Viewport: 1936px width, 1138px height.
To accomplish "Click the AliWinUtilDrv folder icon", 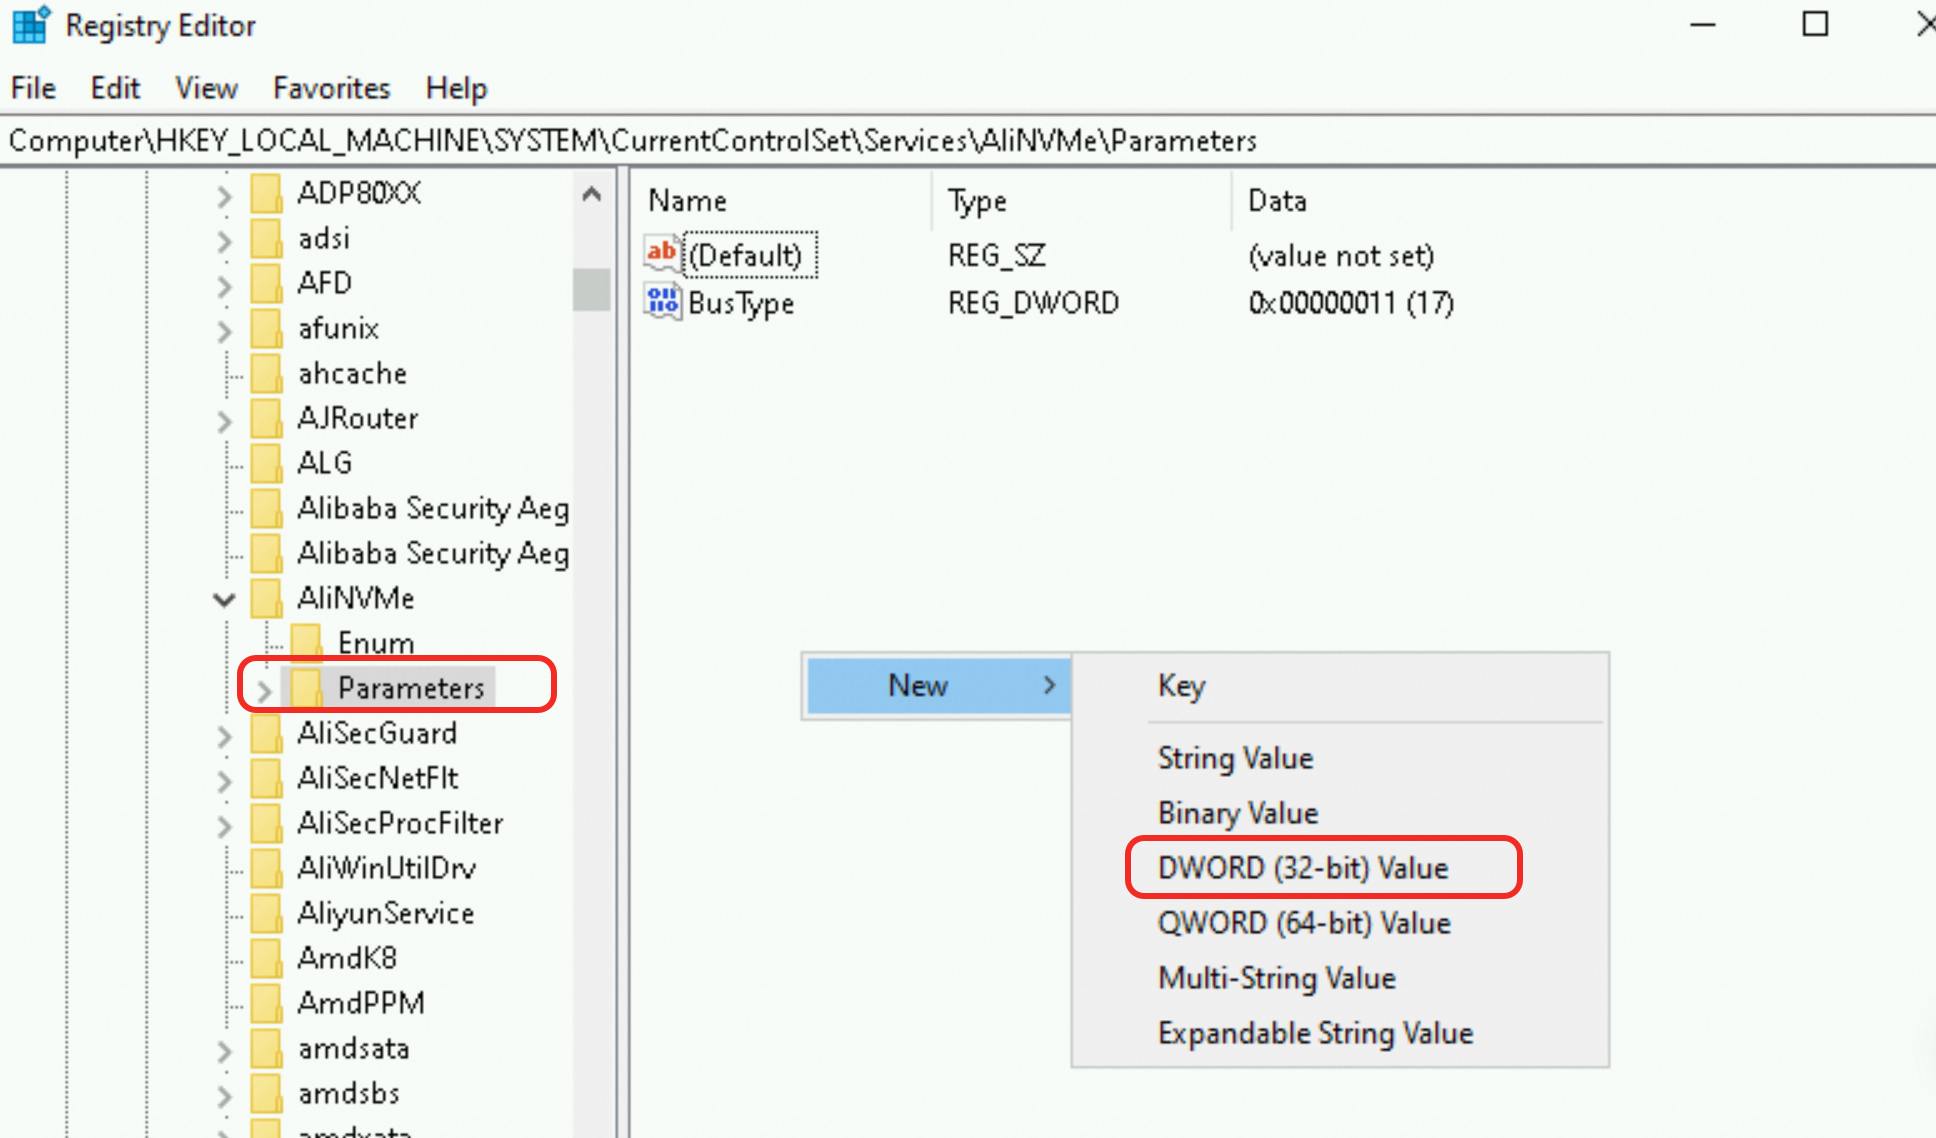I will click(x=266, y=868).
